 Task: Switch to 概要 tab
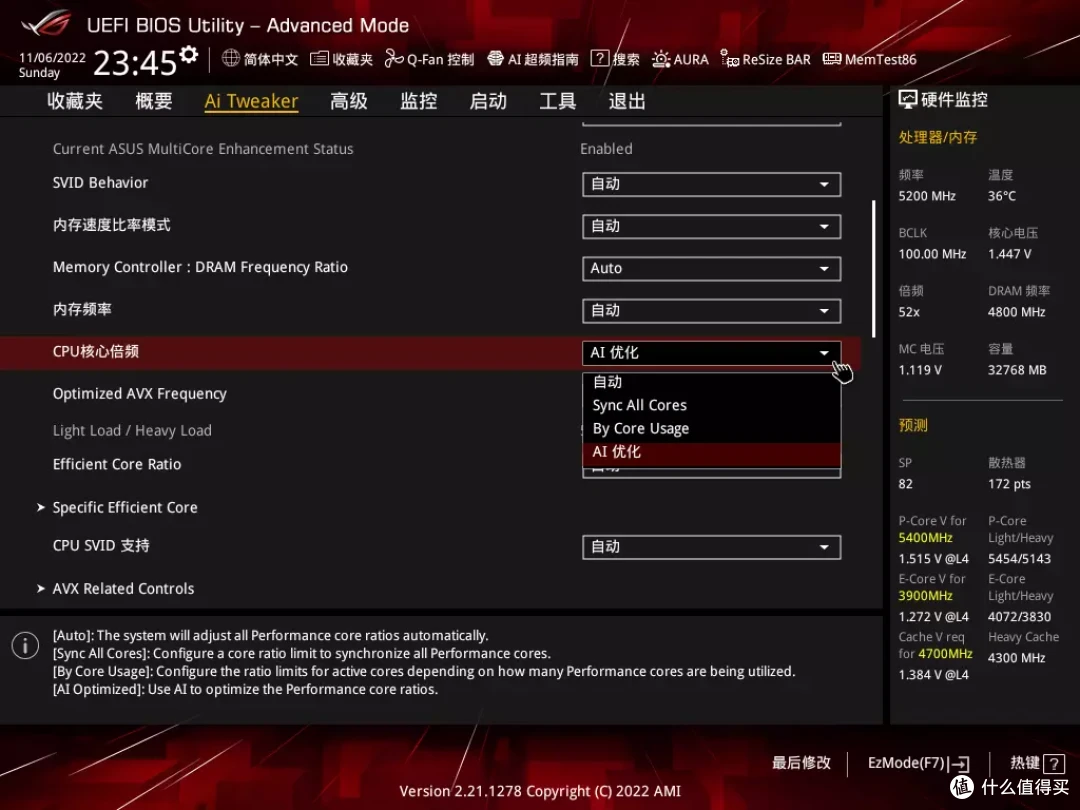[x=154, y=101]
